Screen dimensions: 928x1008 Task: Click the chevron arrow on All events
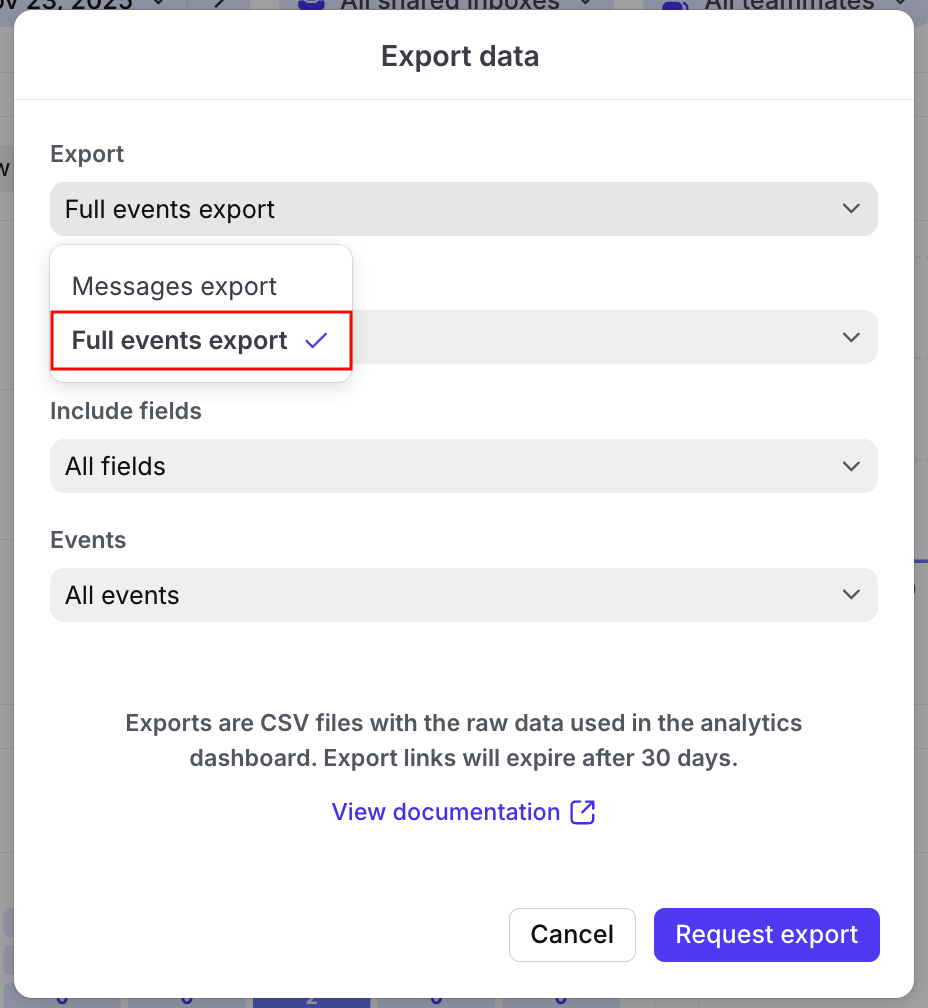[851, 595]
